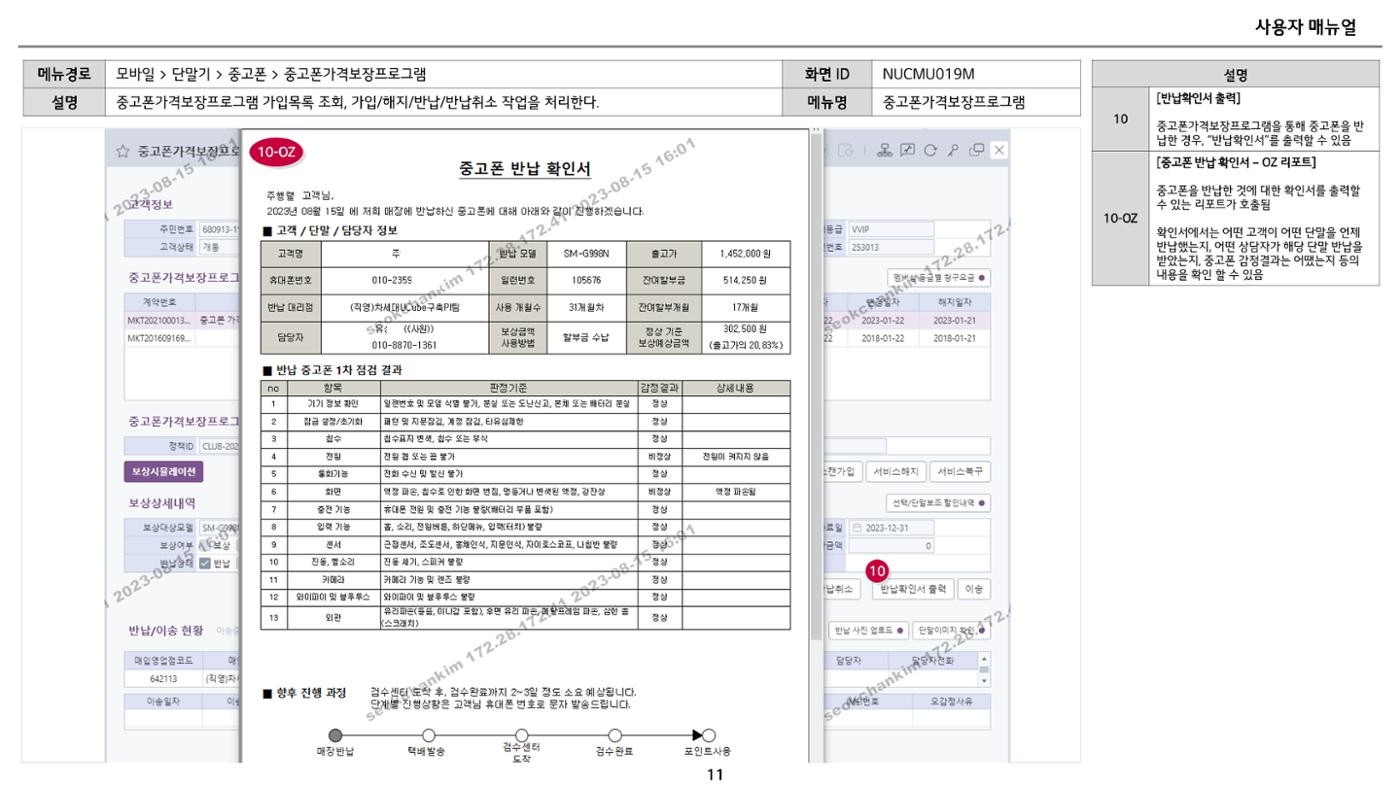1400x788 pixels.
Task: Click the 이송 button
Action: point(973,589)
